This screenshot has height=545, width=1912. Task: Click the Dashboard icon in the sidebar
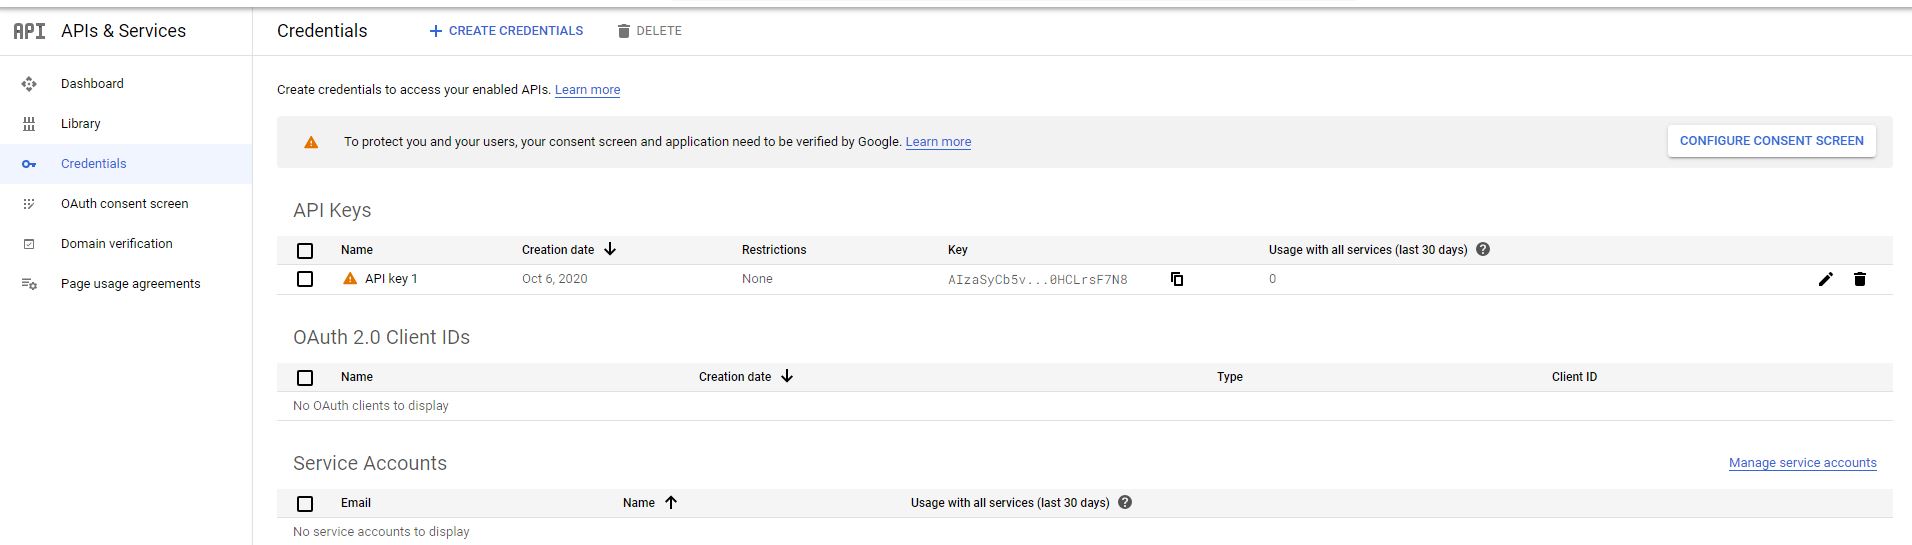(29, 84)
